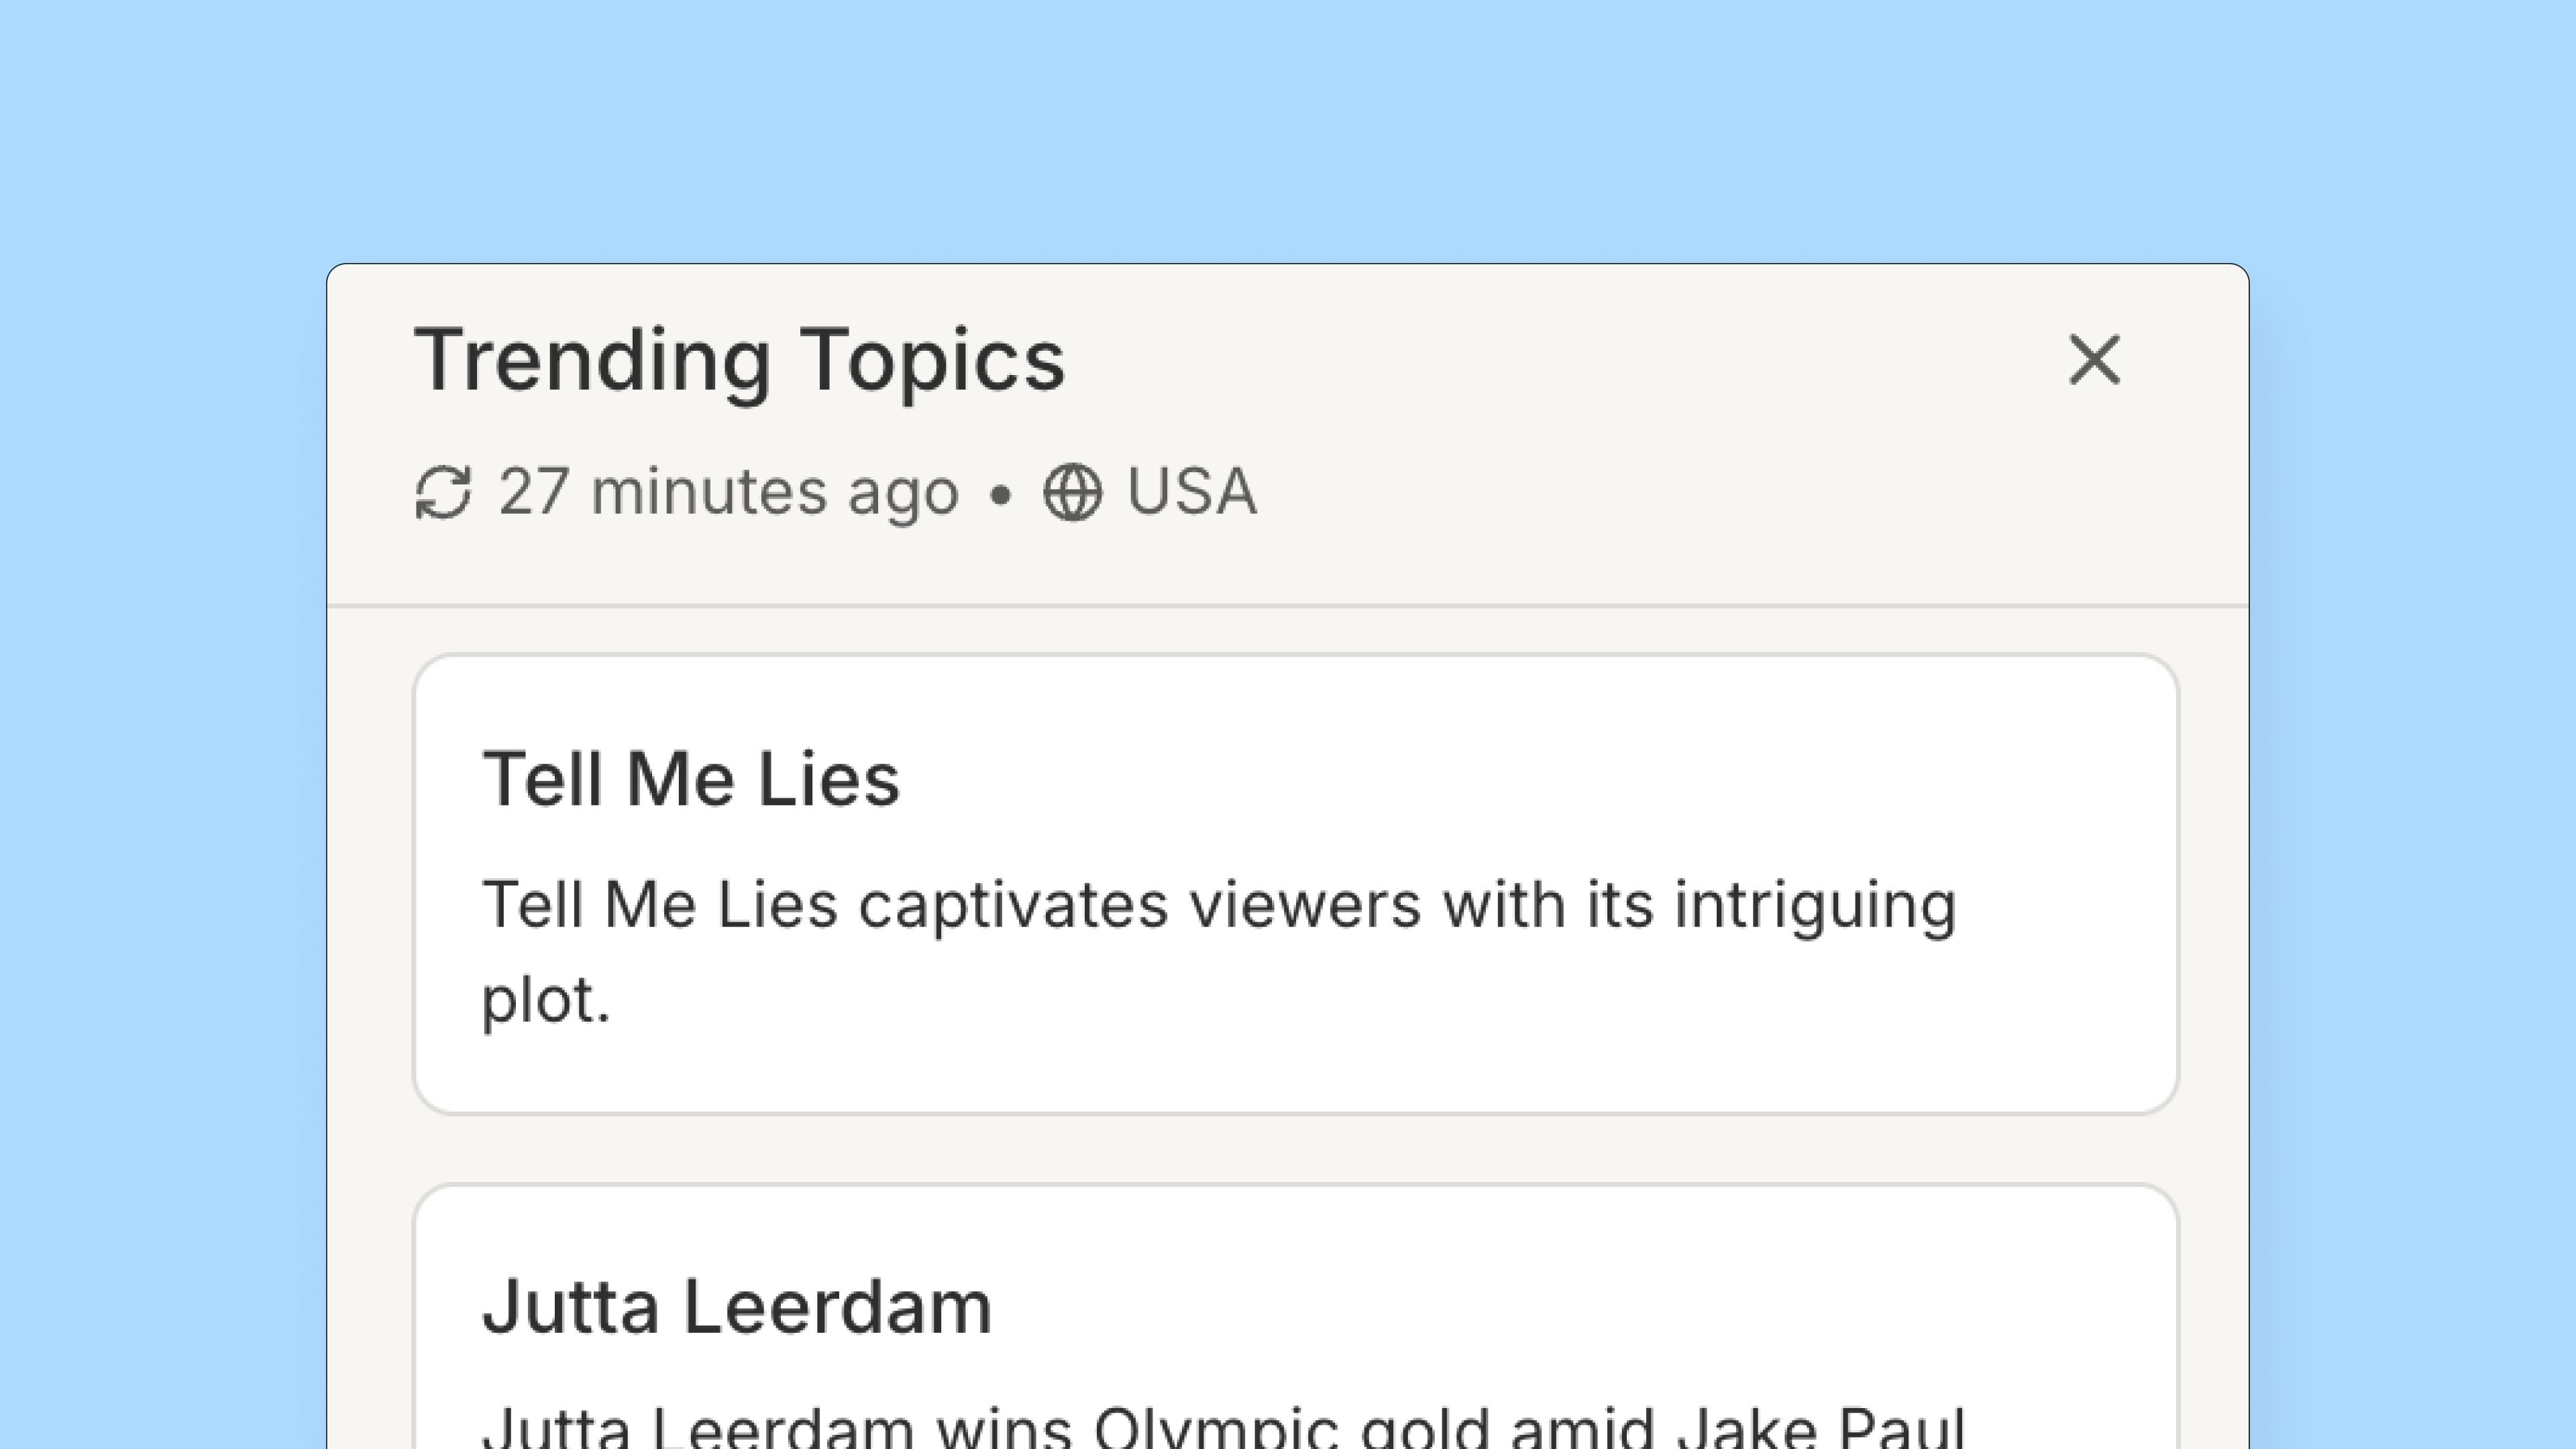Click the globe region icon
The image size is (2576, 1449).
1072,492
